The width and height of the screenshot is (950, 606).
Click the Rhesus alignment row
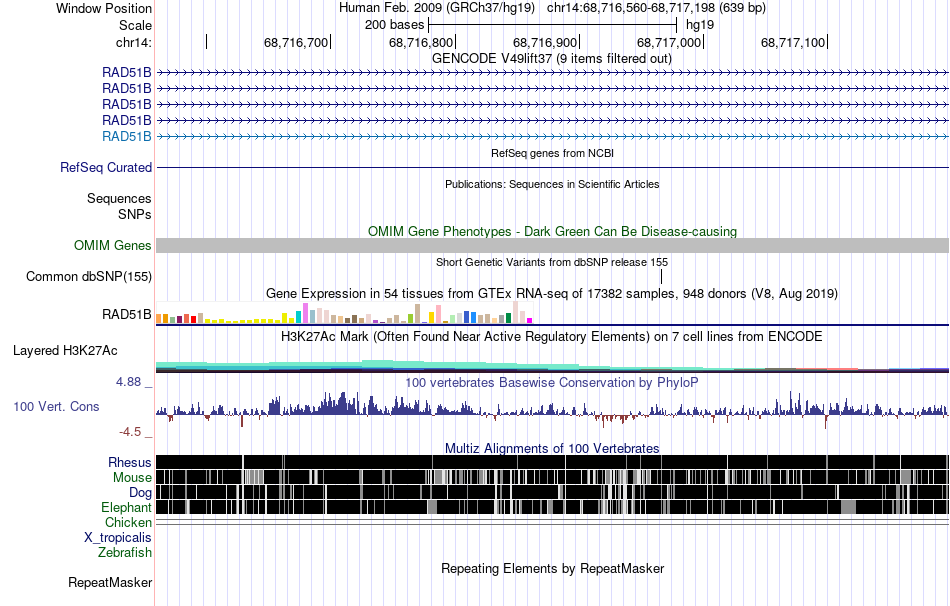(552, 462)
